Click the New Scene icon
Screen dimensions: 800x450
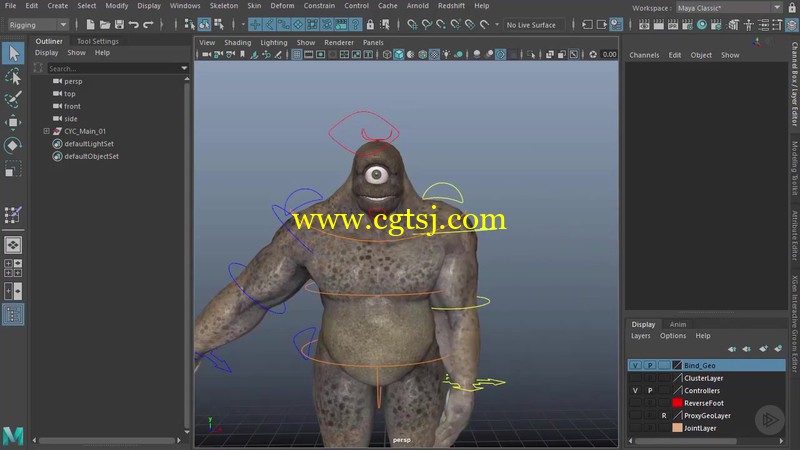(90, 24)
